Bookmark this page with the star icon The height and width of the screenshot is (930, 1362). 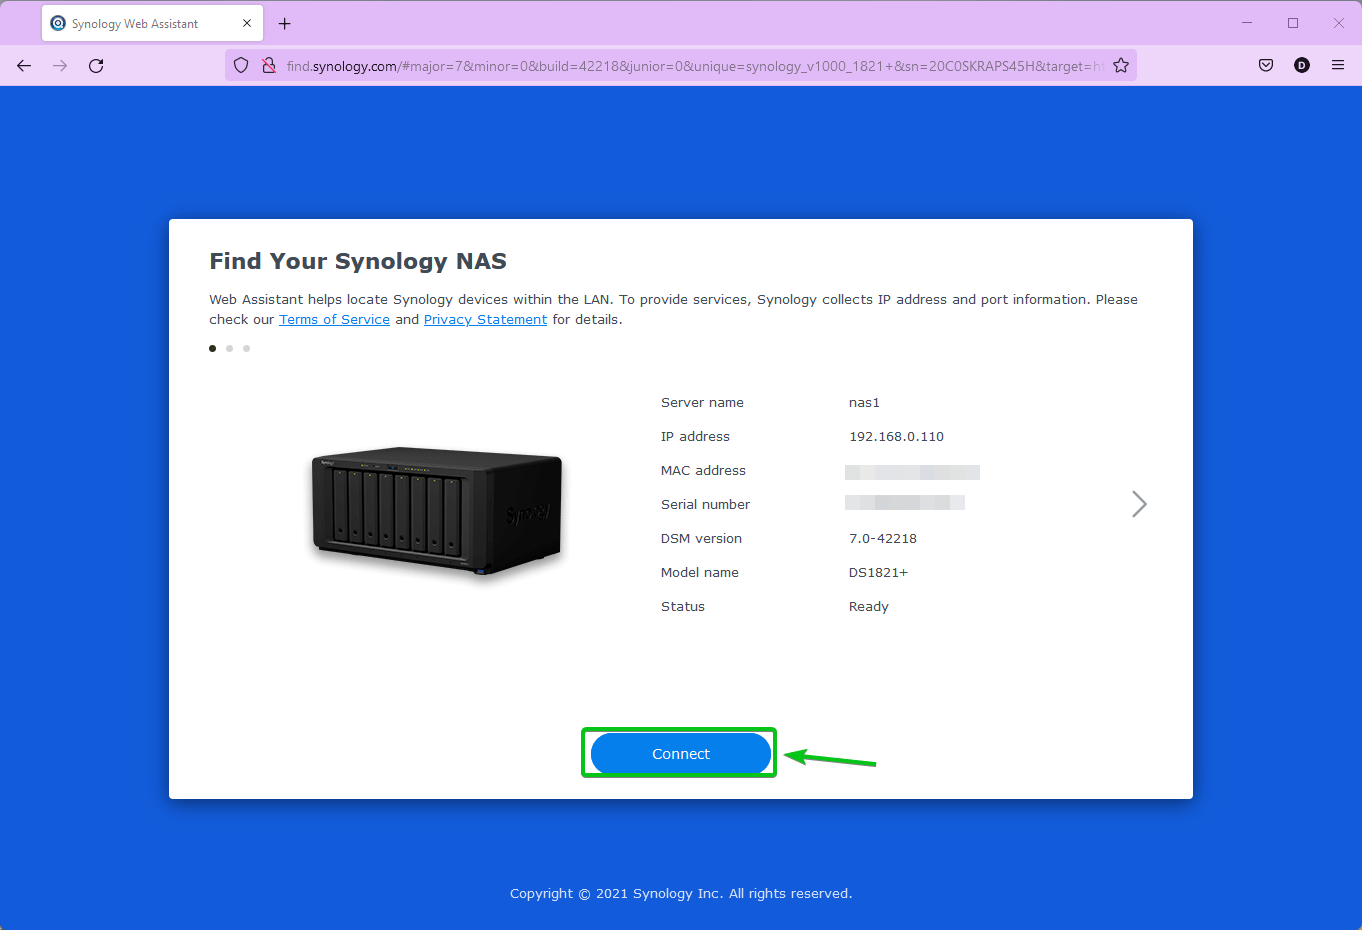click(x=1121, y=64)
